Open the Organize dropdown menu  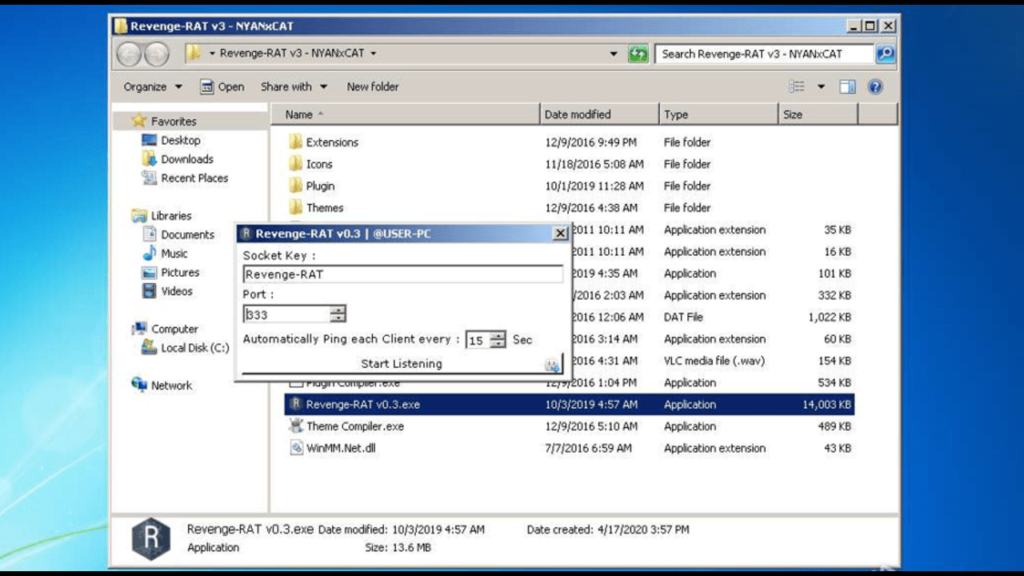click(153, 87)
